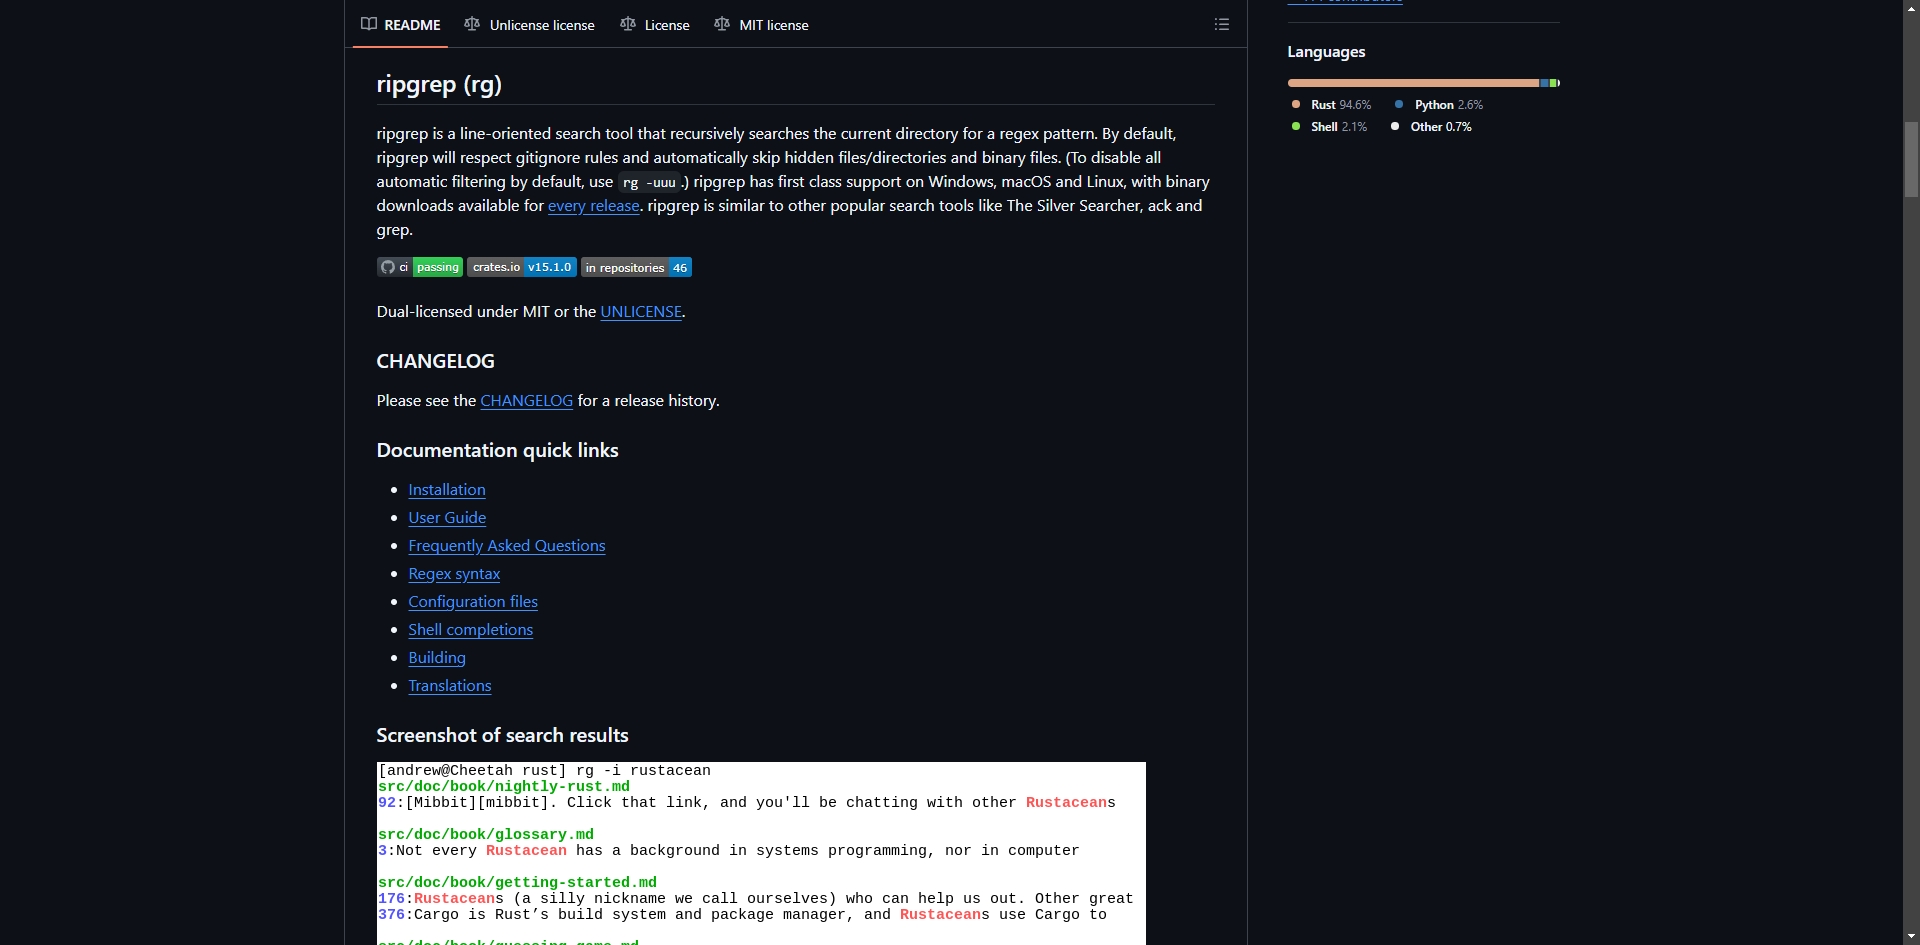Screen dimensions: 1920x945
Task: Click the orange Rust color dot
Action: click(x=1296, y=104)
